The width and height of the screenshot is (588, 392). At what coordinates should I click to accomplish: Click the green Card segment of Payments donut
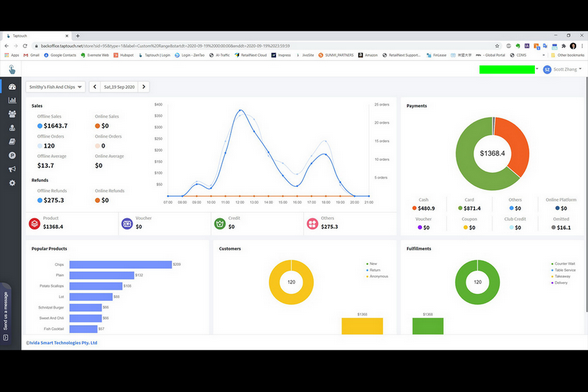coord(466,158)
